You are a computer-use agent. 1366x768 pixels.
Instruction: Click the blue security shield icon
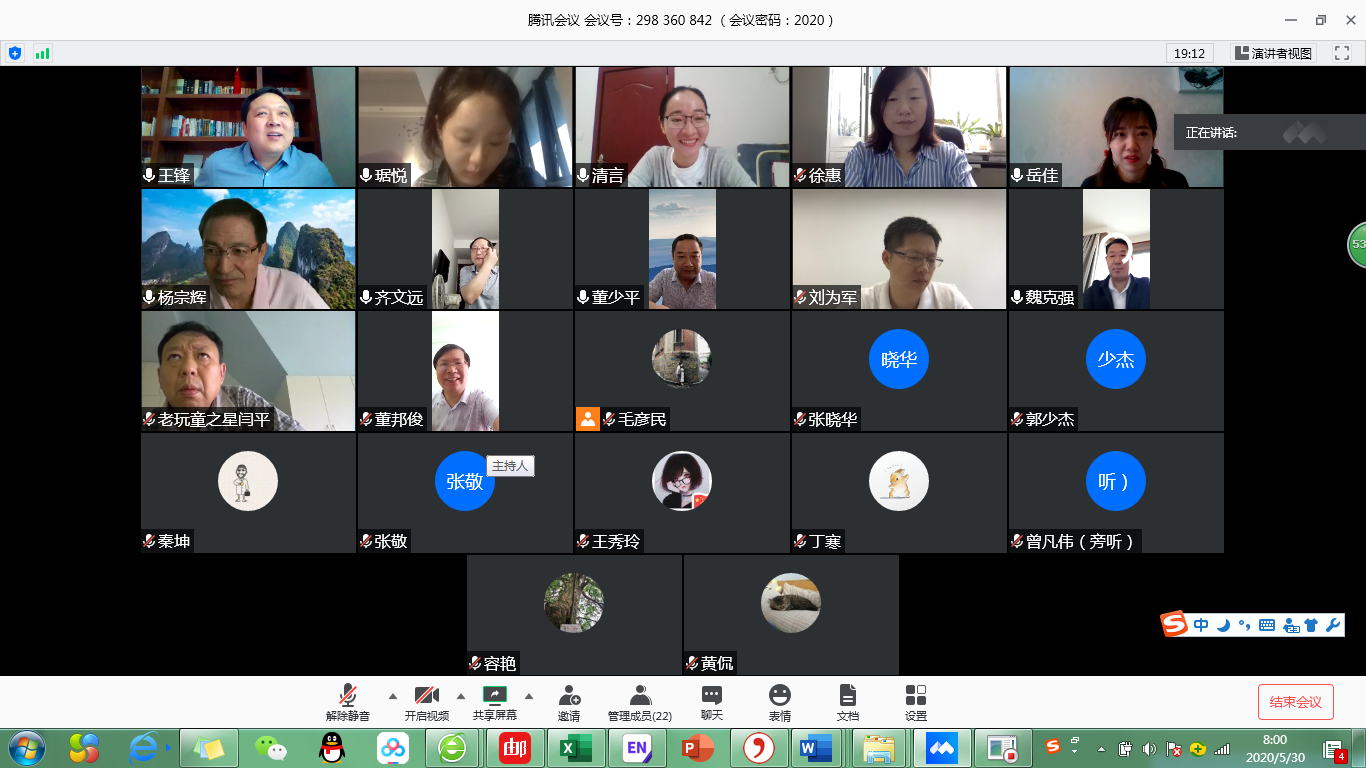tap(15, 53)
